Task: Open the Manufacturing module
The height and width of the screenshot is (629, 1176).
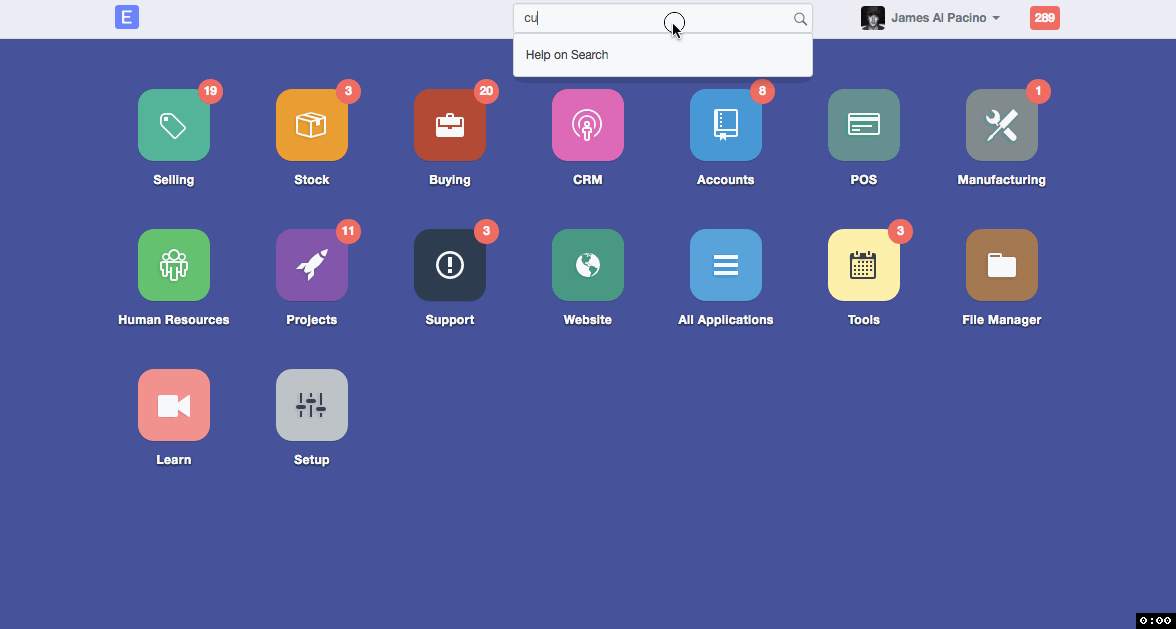Action: tap(1002, 126)
